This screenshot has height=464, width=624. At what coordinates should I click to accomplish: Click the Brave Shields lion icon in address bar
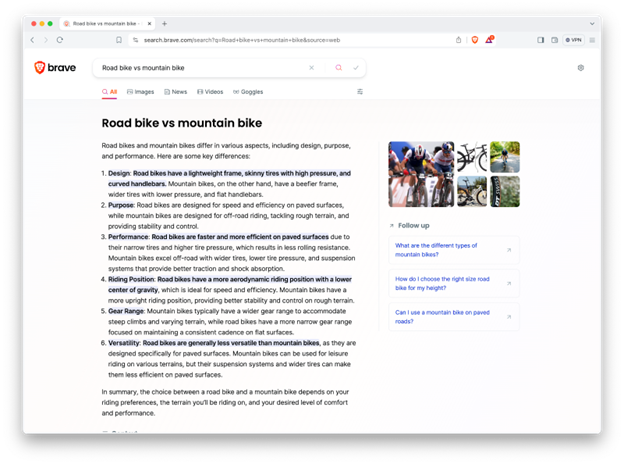475,40
